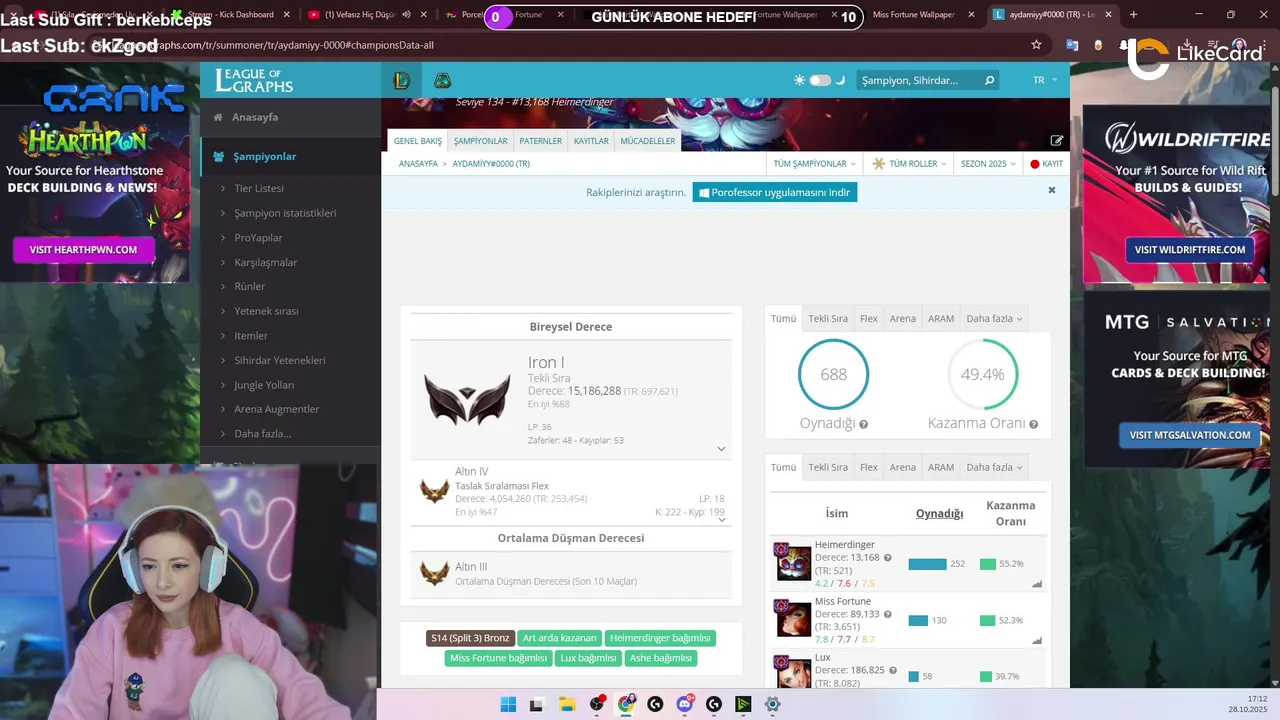Click ANASAYFA breadcrumb link
Screen dimensions: 1280x720
click(418, 164)
